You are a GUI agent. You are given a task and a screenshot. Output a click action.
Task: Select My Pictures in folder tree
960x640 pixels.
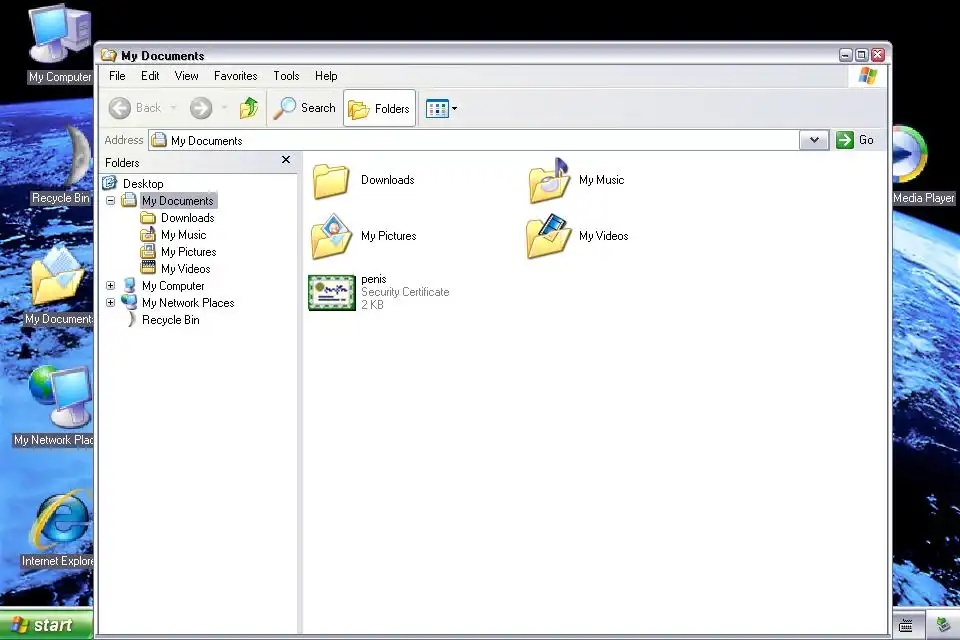coord(189,252)
